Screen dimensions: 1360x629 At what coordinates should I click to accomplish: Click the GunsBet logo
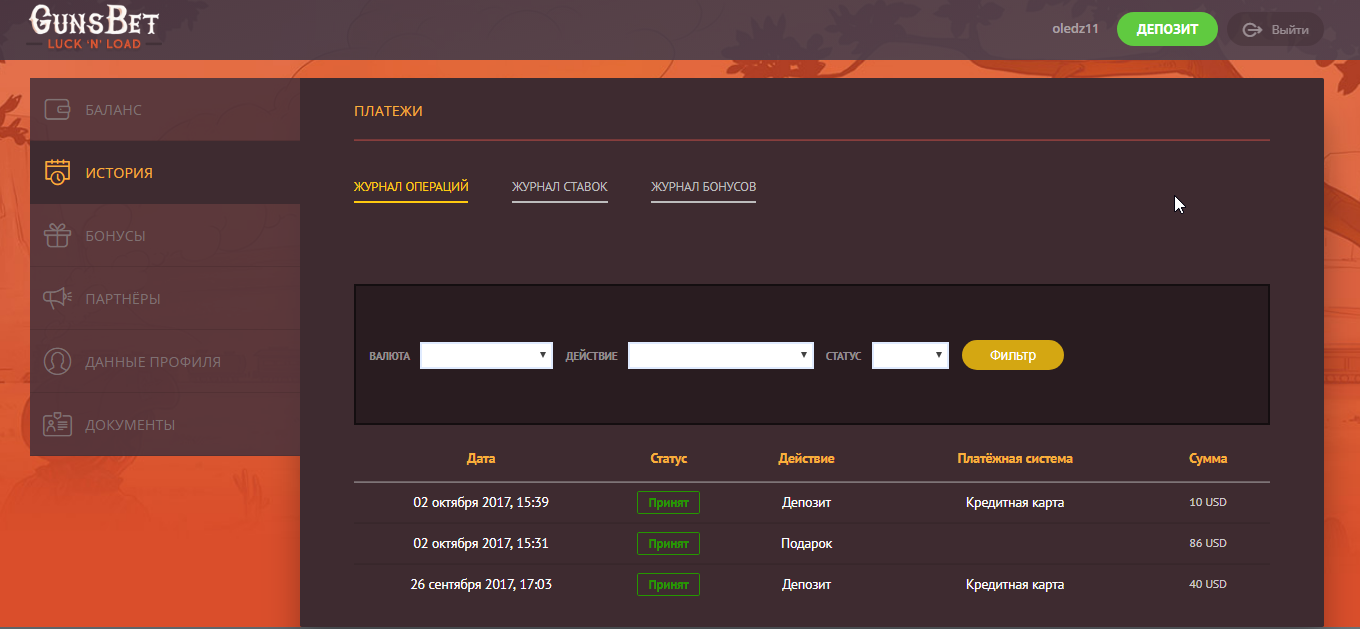(x=95, y=28)
